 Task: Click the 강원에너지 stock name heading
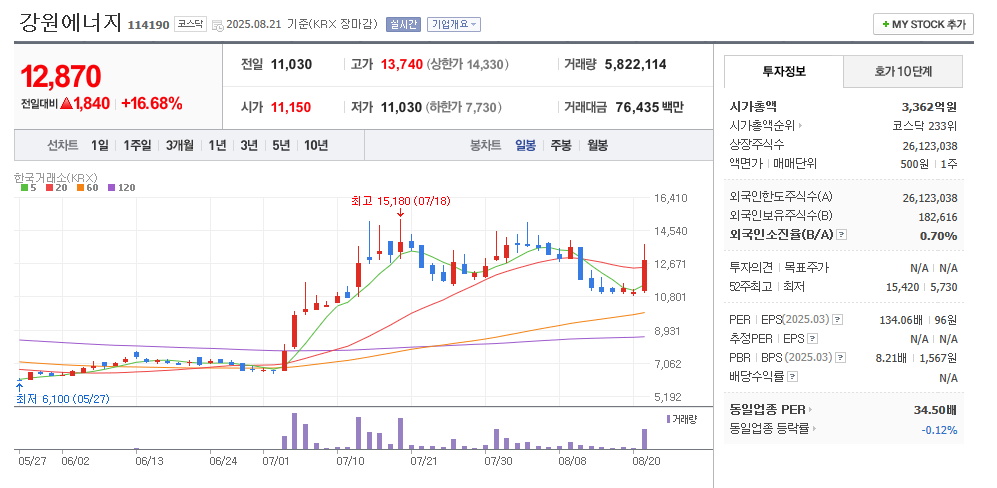[x=70, y=22]
